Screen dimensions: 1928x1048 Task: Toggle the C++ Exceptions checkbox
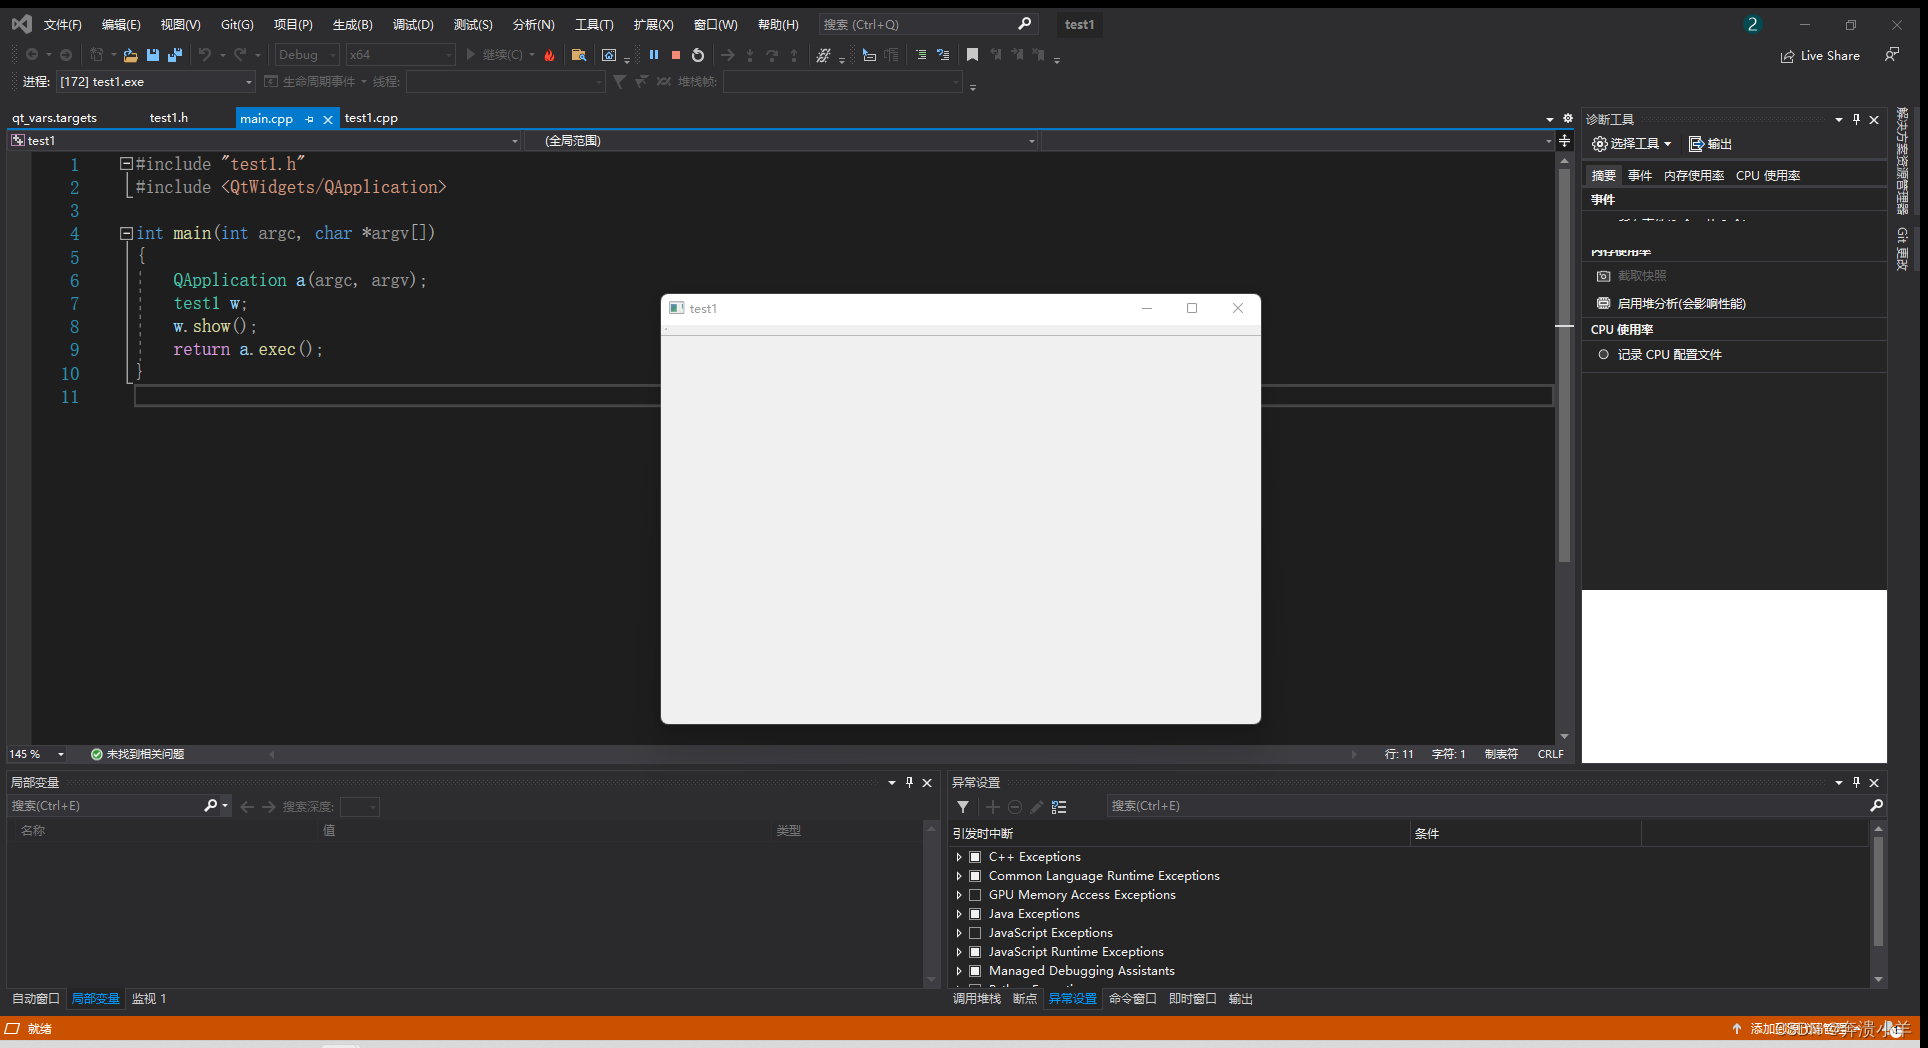click(975, 857)
